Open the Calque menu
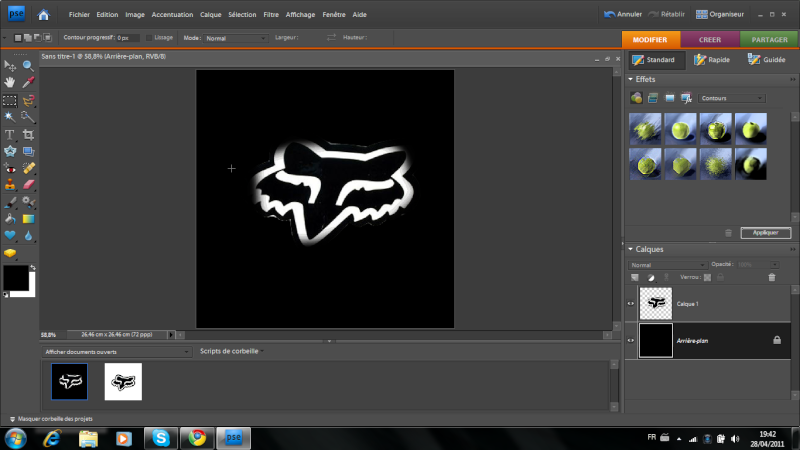Viewport: 800px width, 450px height. coord(210,15)
